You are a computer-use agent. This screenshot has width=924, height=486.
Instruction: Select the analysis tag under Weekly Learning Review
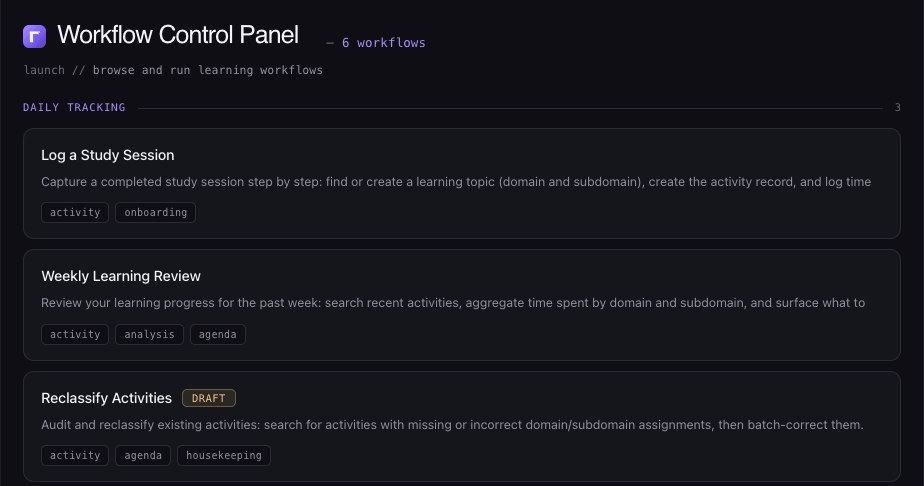coord(149,335)
